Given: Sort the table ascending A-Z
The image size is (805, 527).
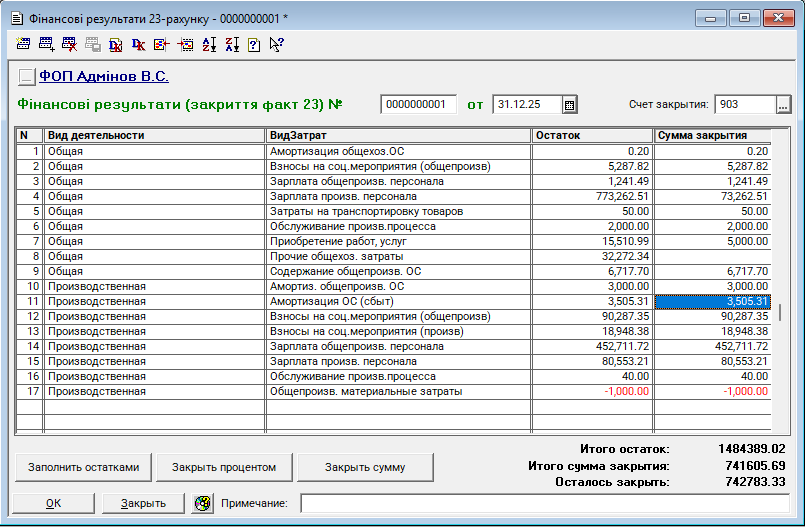Looking at the screenshot, I should [209, 44].
